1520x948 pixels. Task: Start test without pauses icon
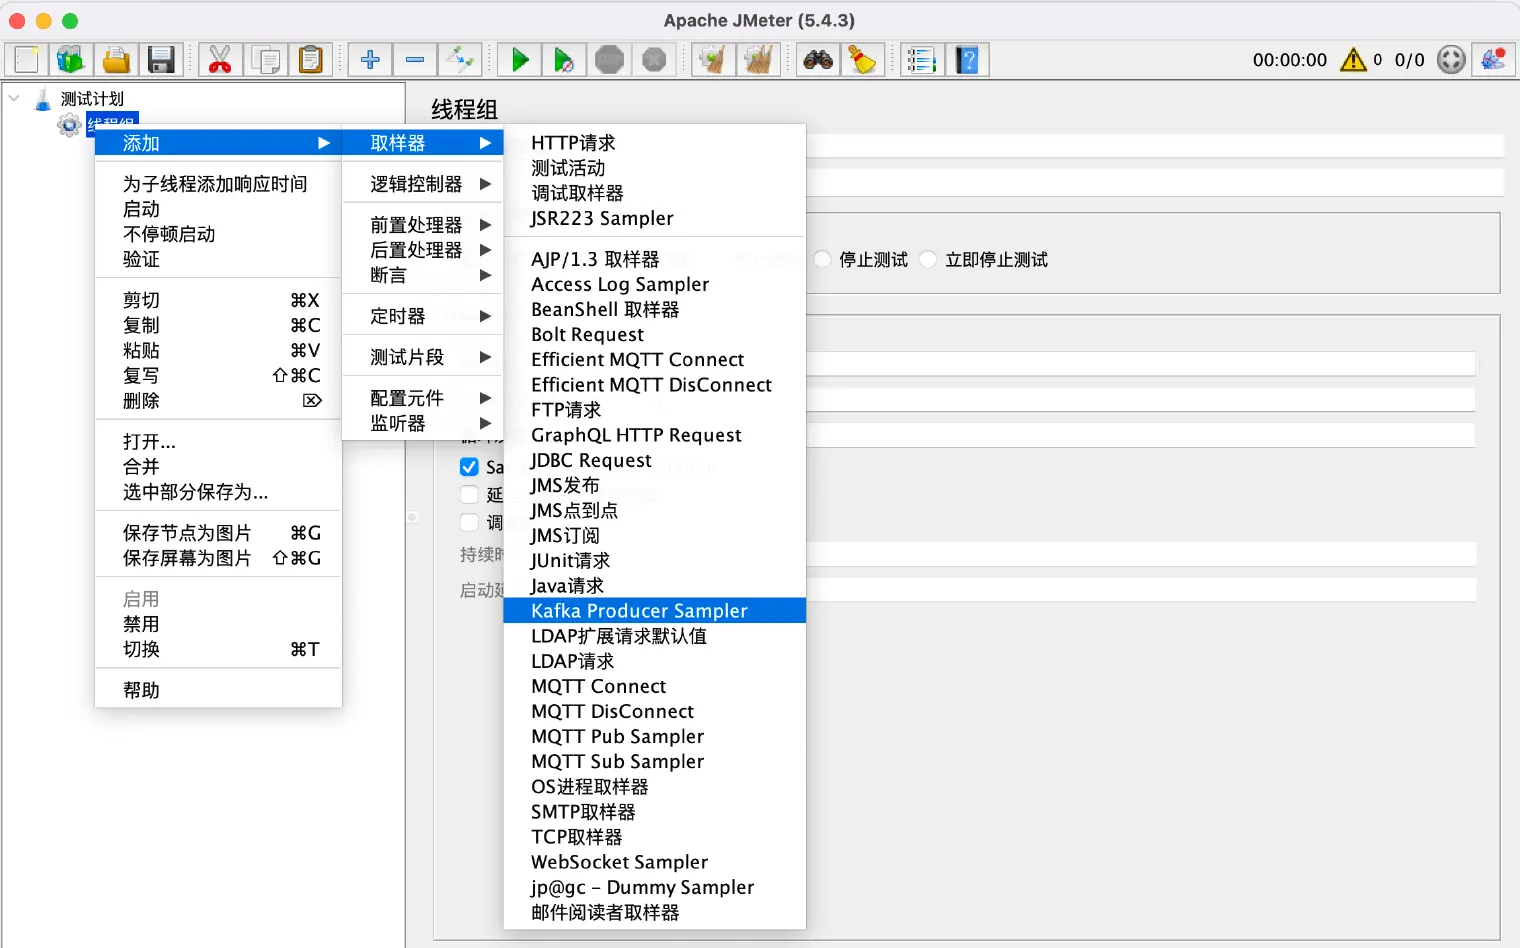pos(564,60)
